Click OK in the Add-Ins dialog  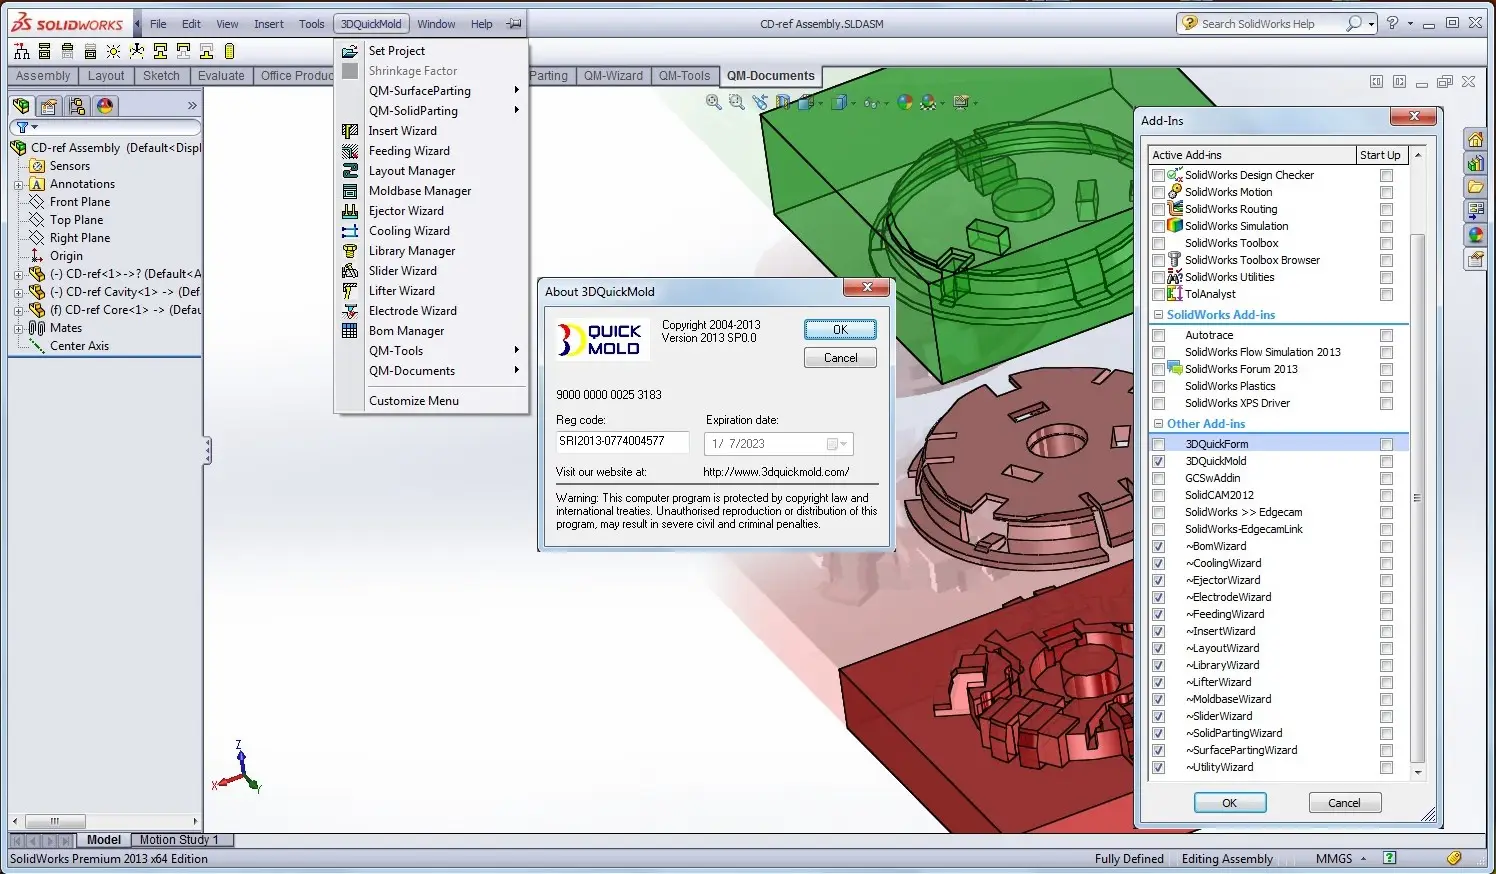point(1230,803)
